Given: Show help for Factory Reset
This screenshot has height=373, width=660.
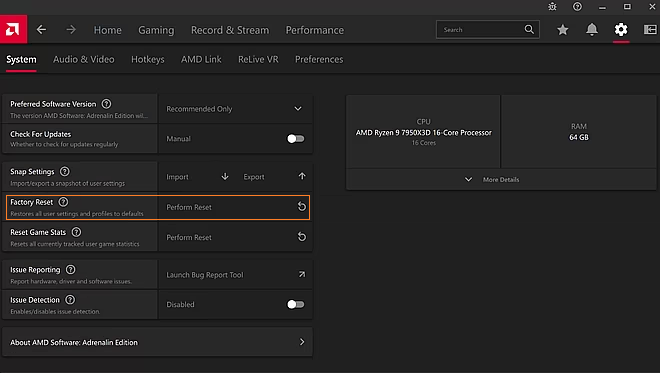Looking at the screenshot, I should [63, 202].
